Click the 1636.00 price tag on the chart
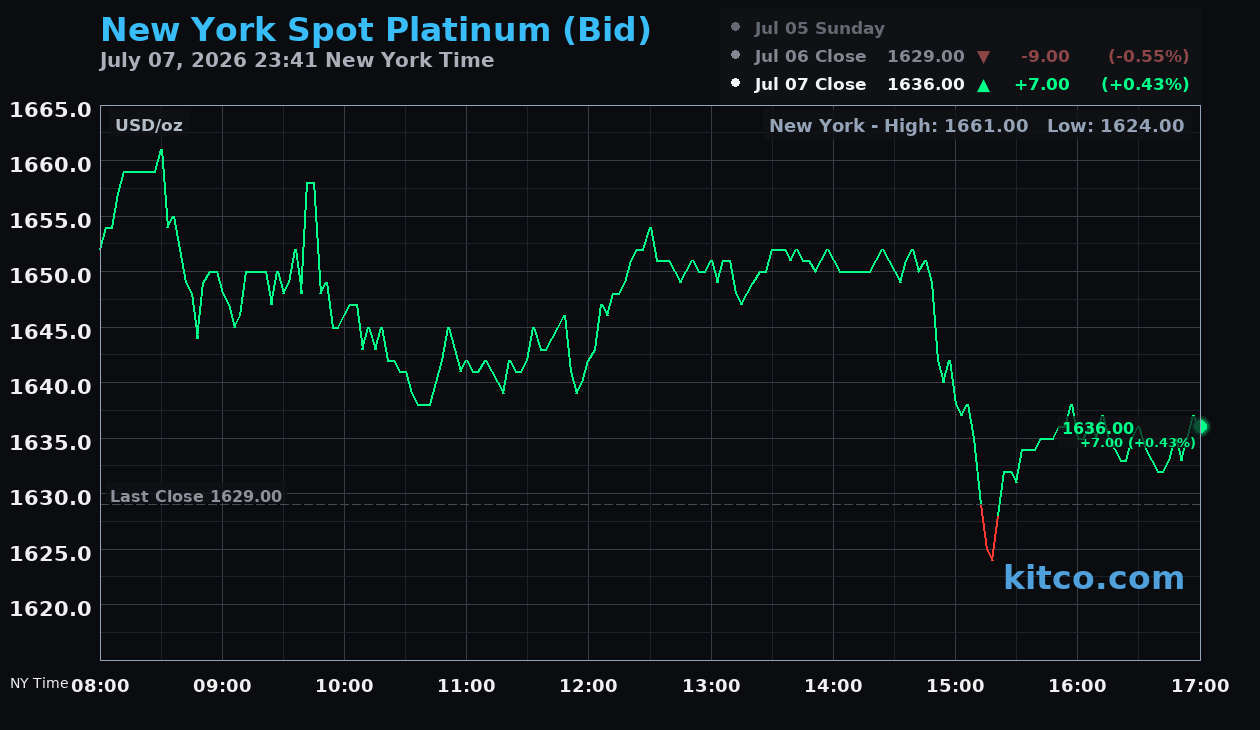 click(1098, 428)
